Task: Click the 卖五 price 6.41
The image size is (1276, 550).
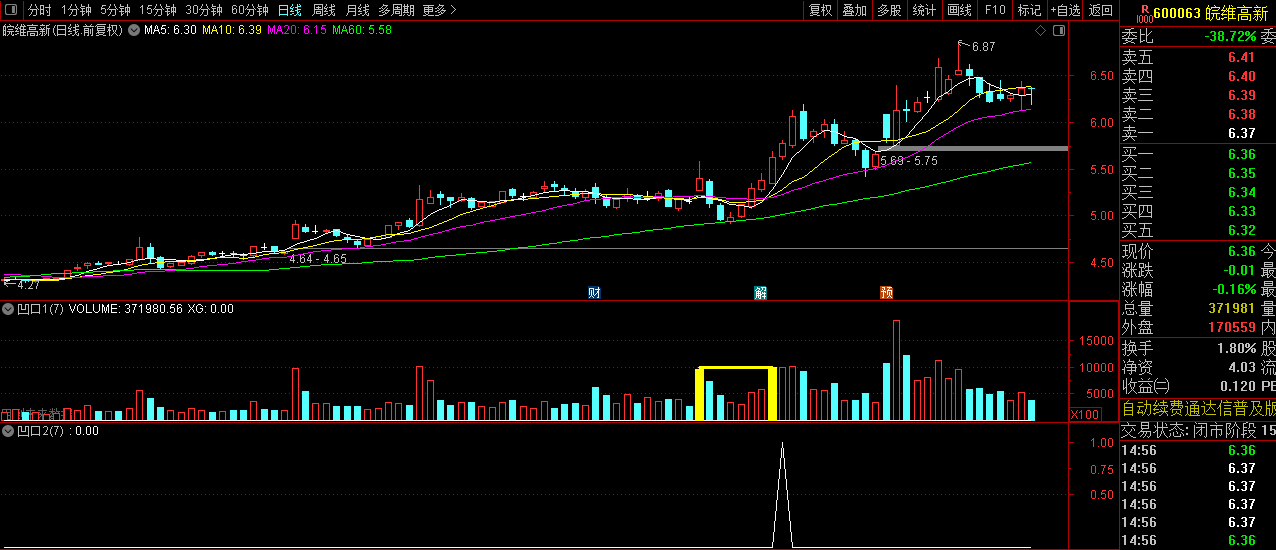Action: 1241,57
